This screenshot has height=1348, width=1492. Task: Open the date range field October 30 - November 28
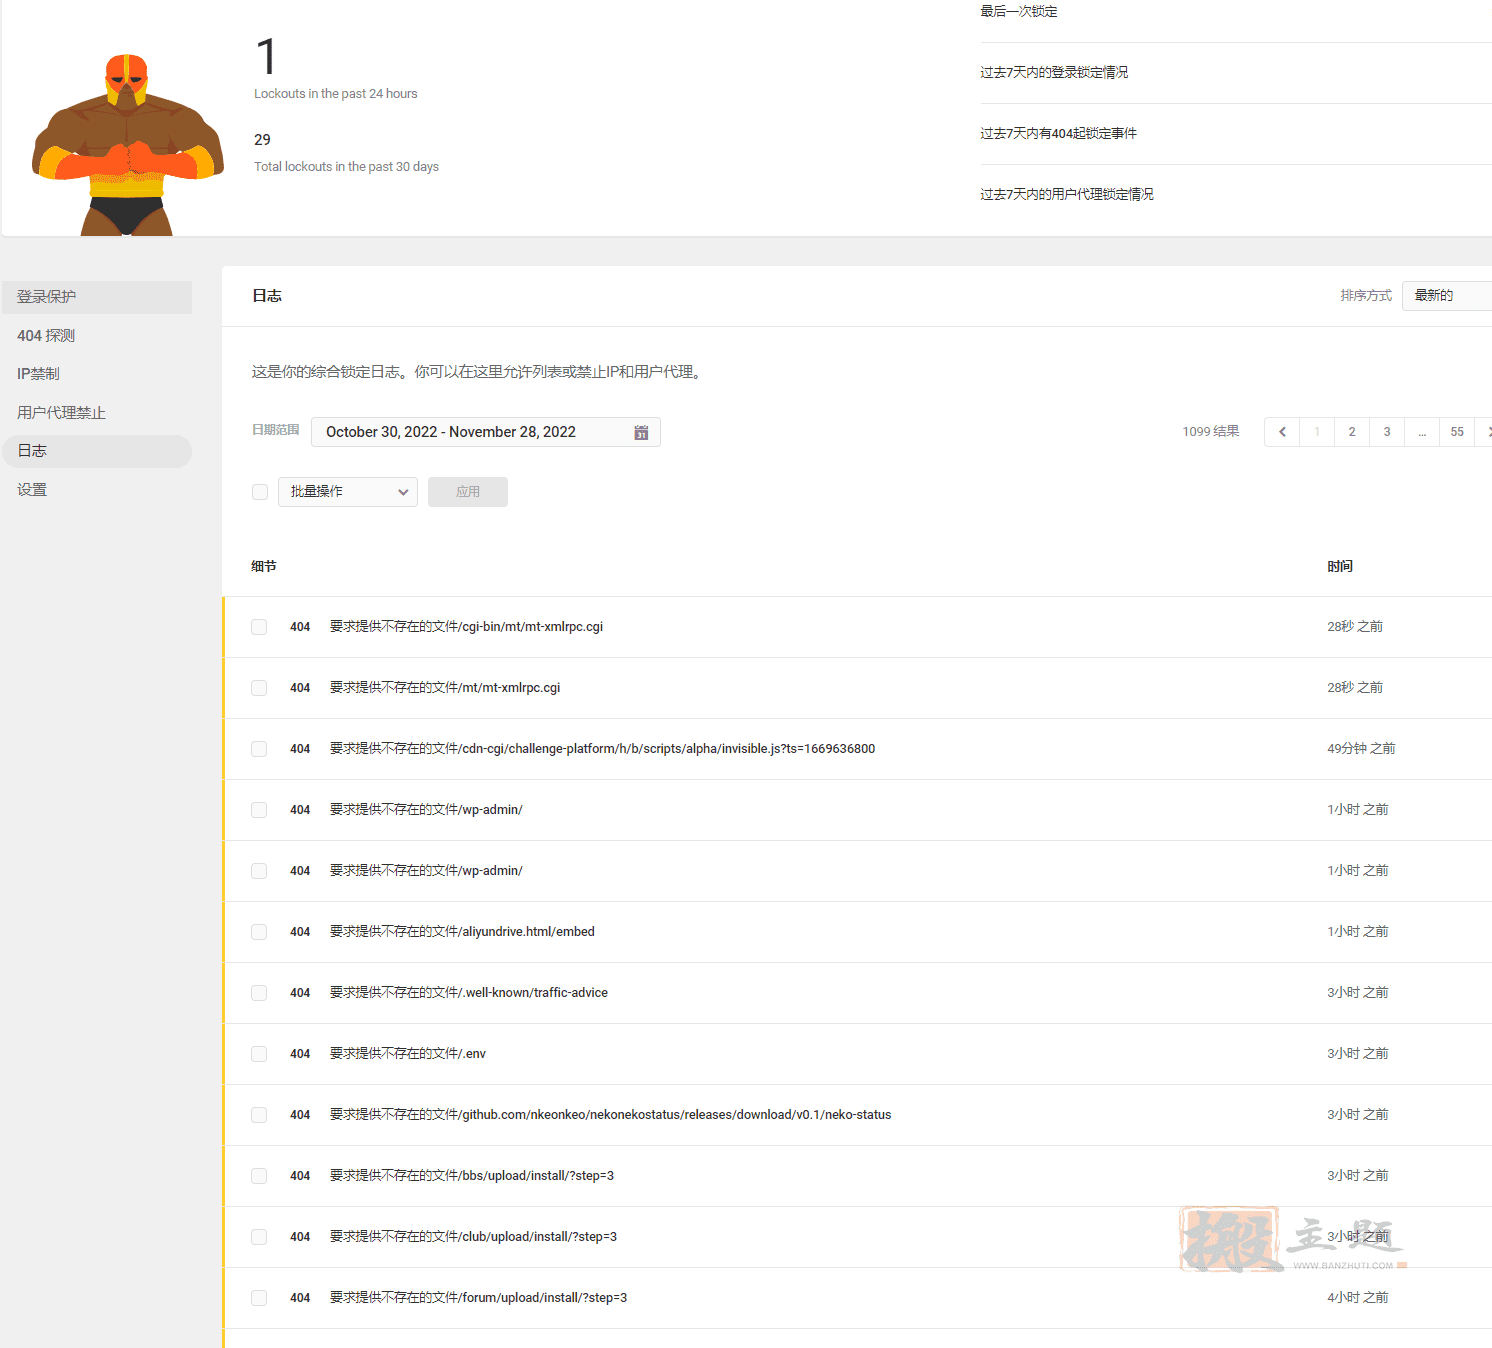click(x=486, y=432)
